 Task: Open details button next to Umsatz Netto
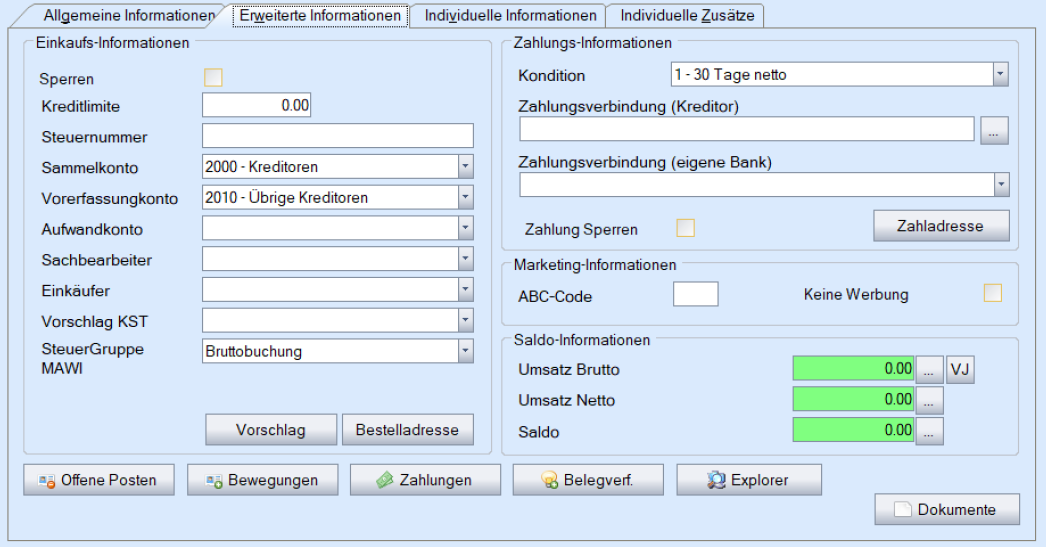click(929, 400)
